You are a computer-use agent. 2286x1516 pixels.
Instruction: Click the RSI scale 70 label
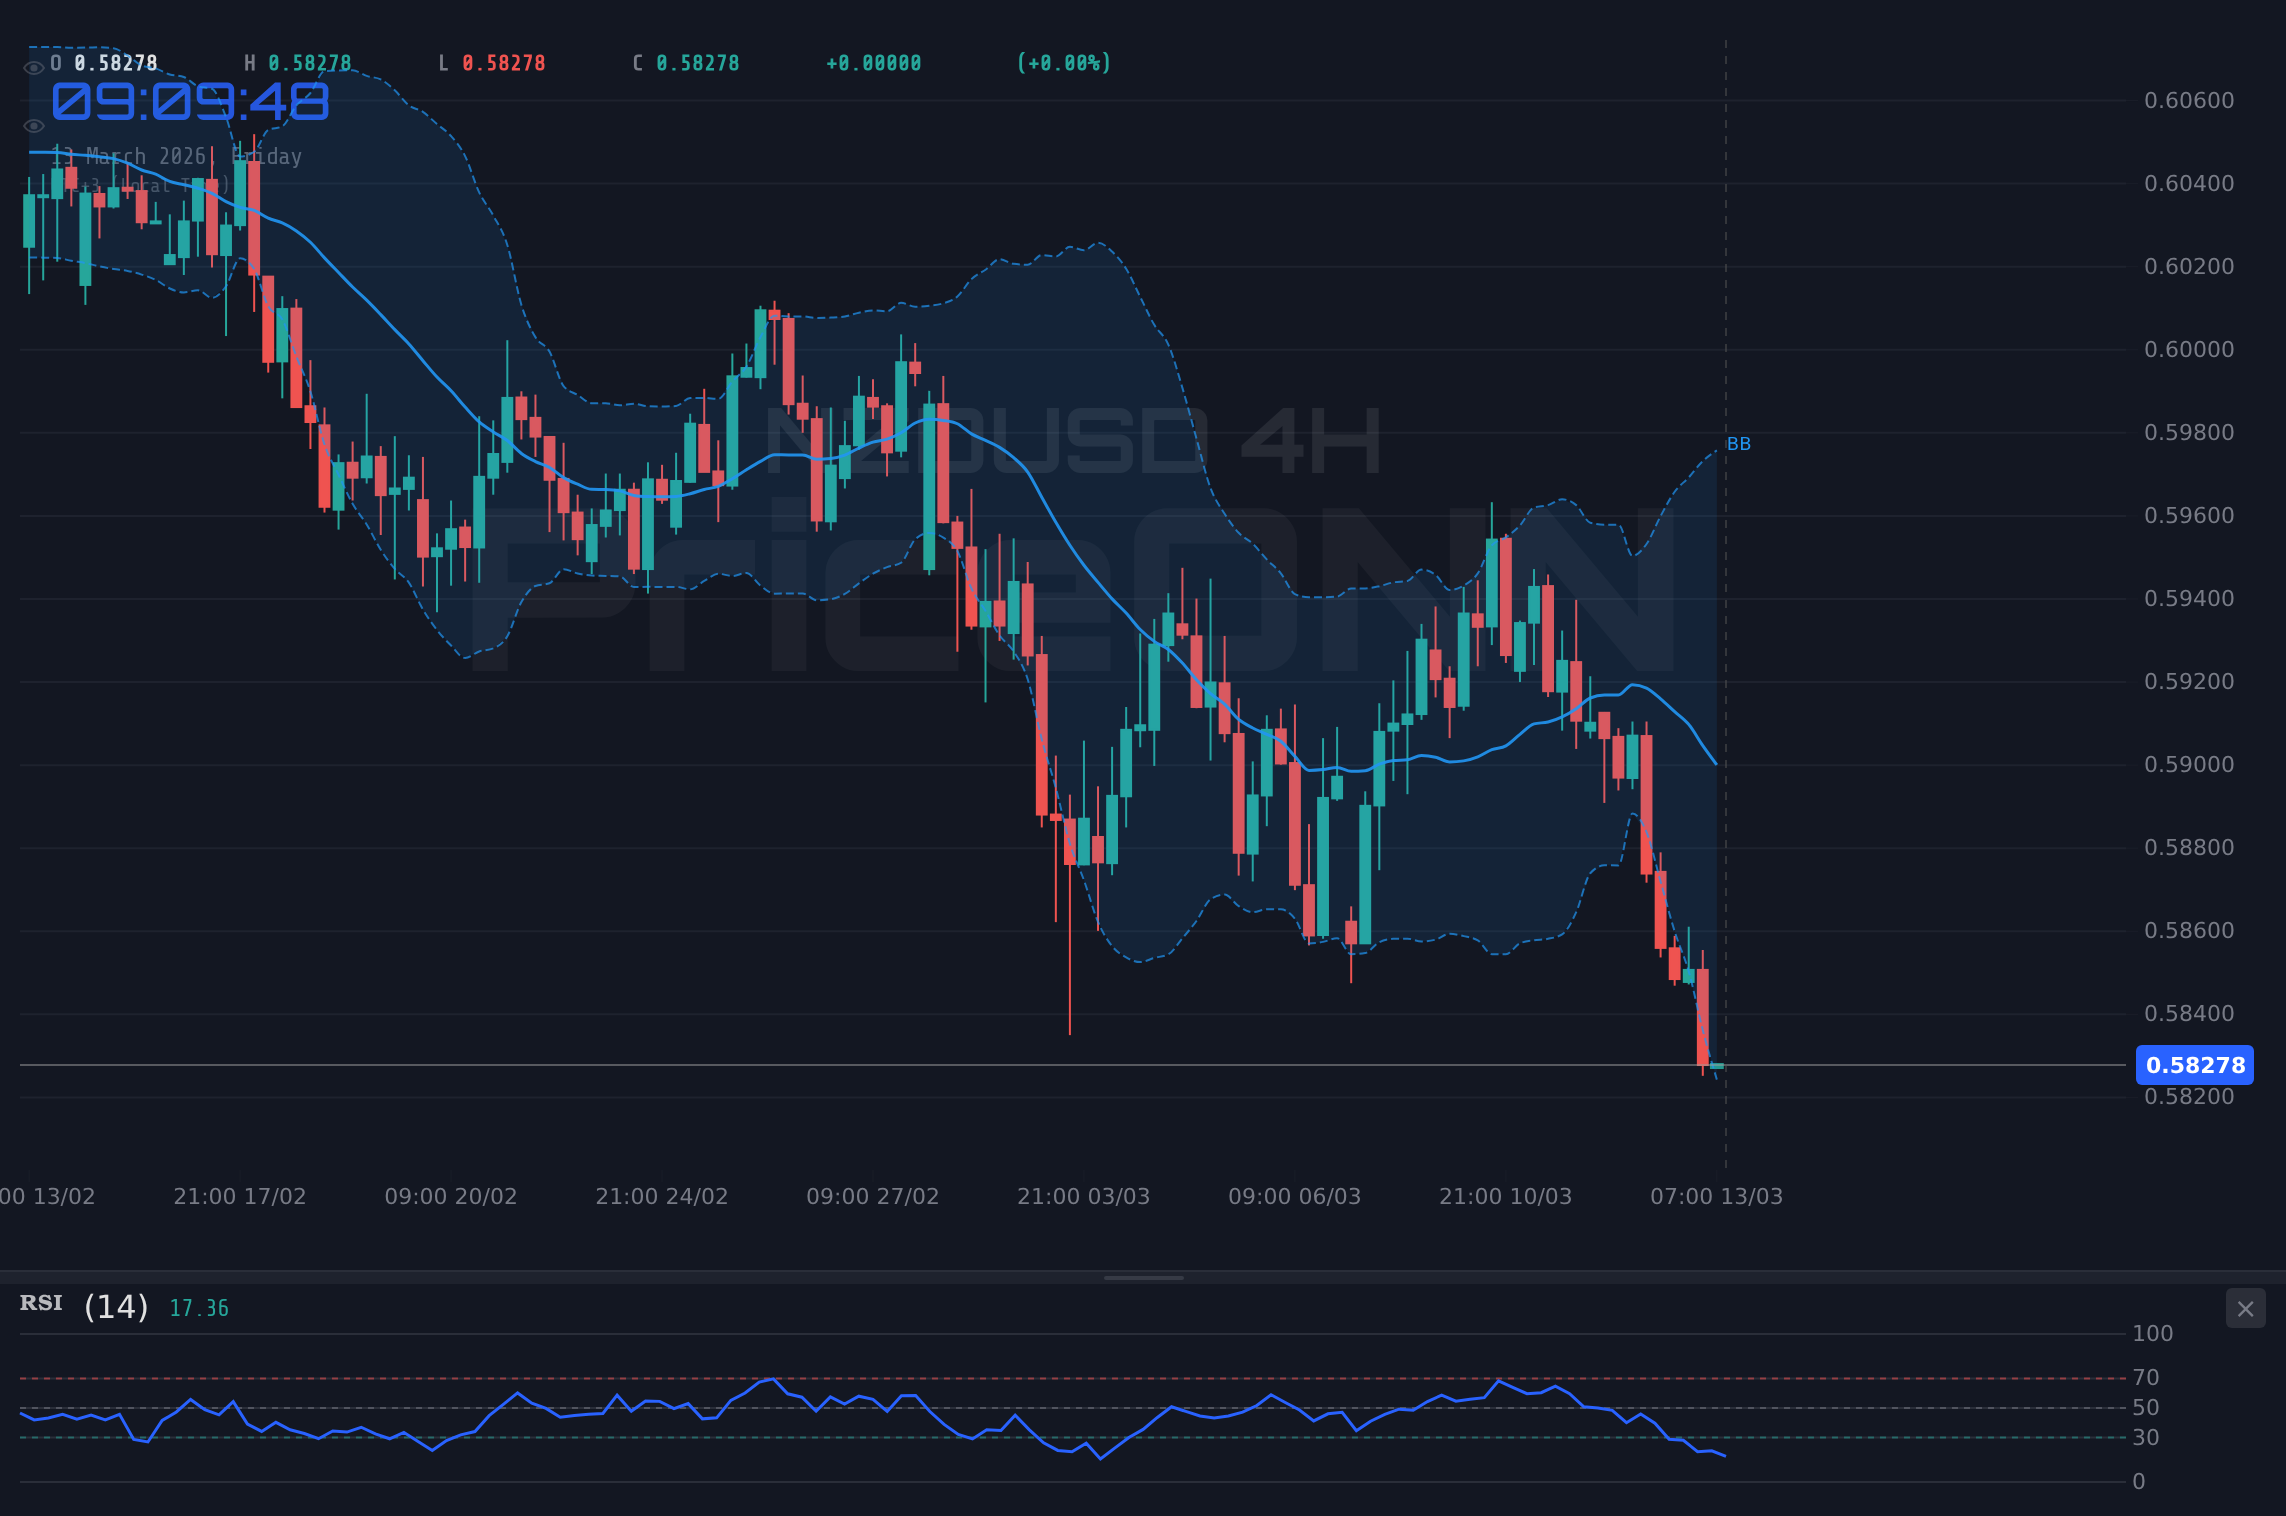2146,1377
